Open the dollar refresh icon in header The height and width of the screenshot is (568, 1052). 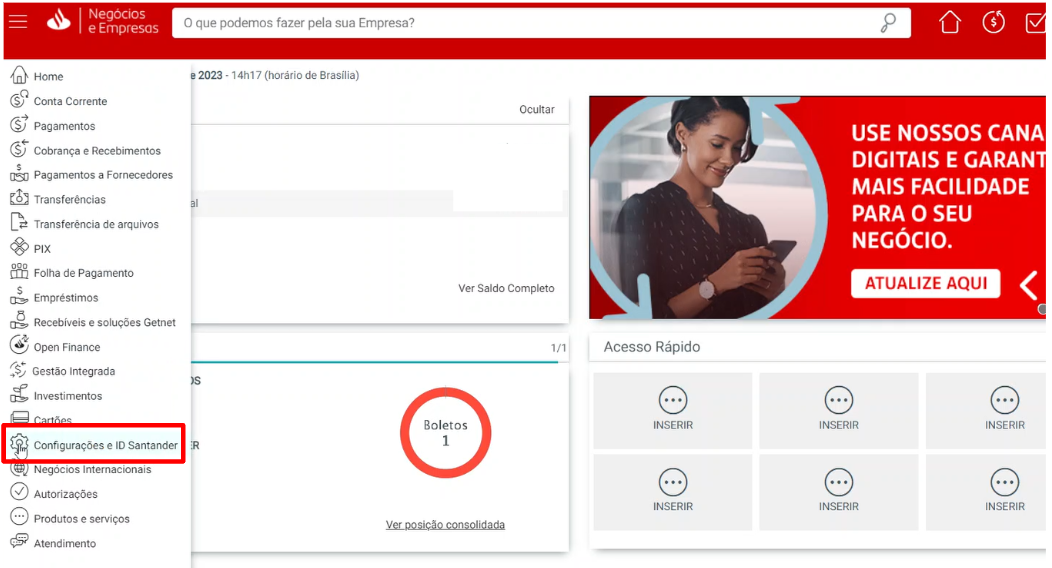(993, 22)
